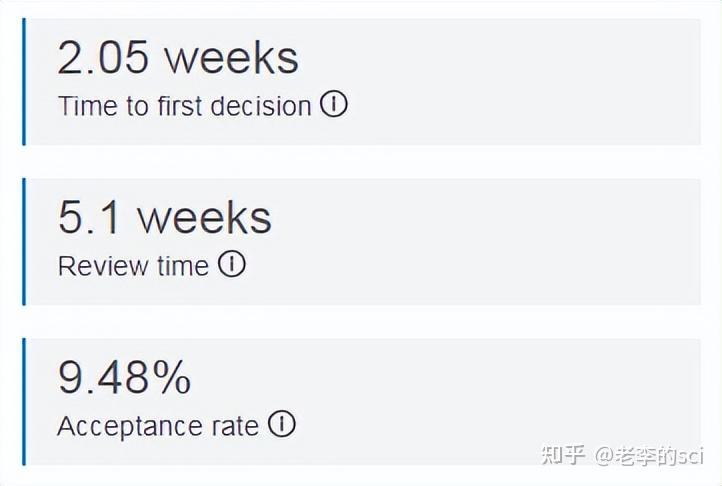
Task: Click the percent sign after 9.48
Action: (x=172, y=377)
